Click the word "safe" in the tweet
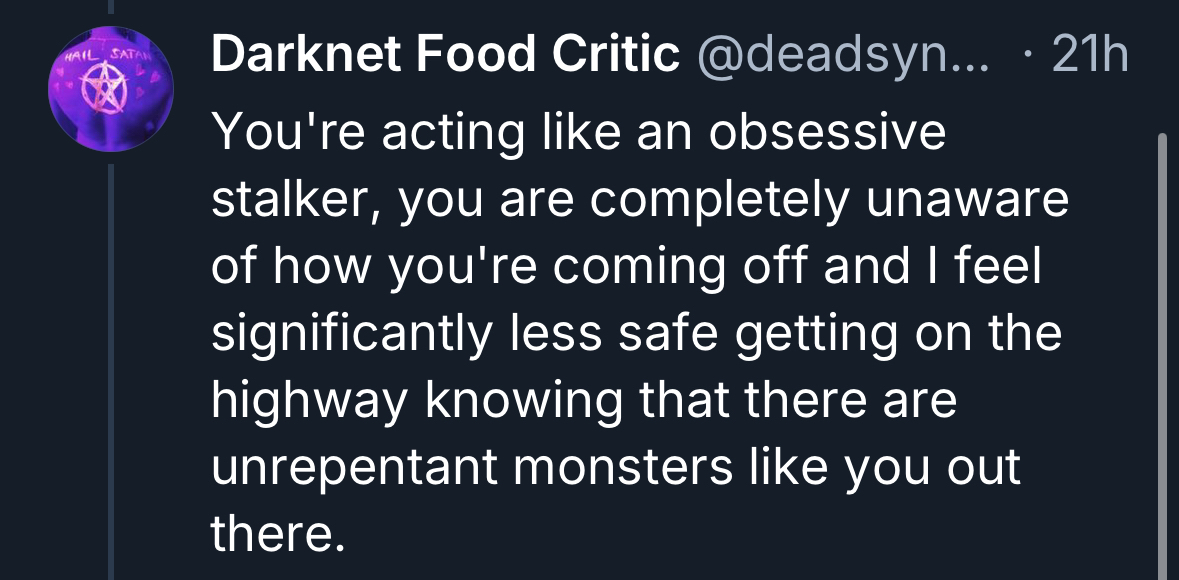 (x=677, y=336)
